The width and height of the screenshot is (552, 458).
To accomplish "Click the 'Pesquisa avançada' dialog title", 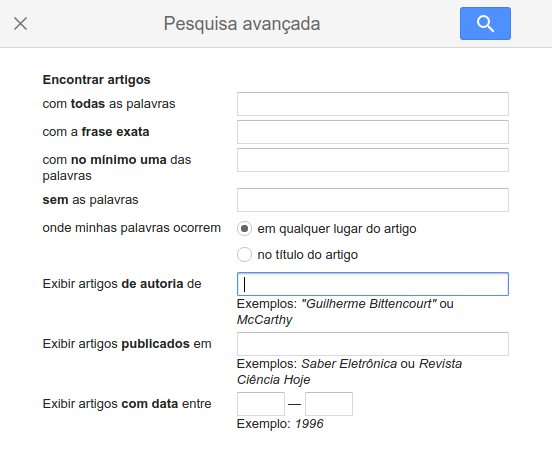I will pyautogui.click(x=242, y=24).
